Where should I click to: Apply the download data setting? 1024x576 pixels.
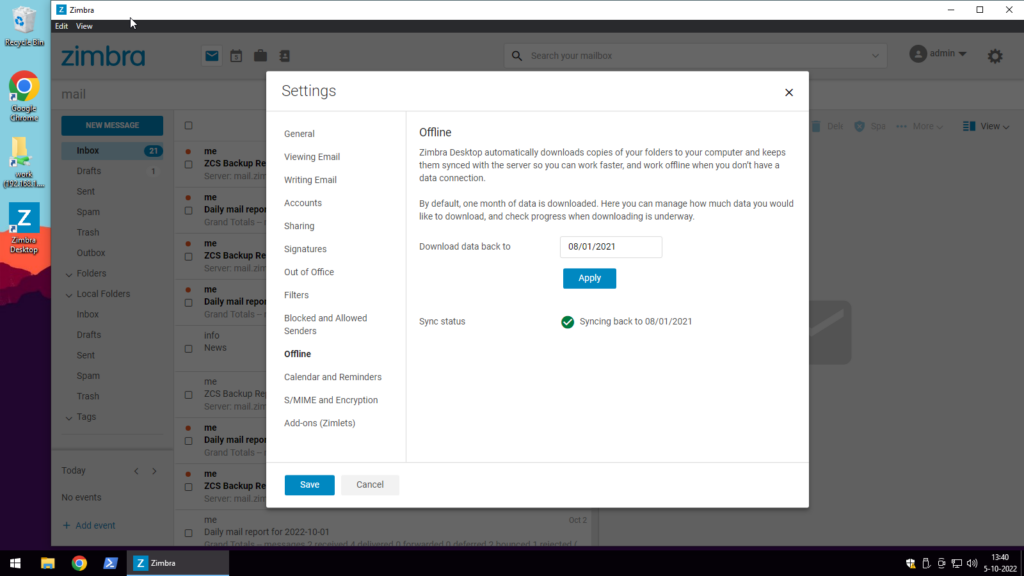(589, 278)
